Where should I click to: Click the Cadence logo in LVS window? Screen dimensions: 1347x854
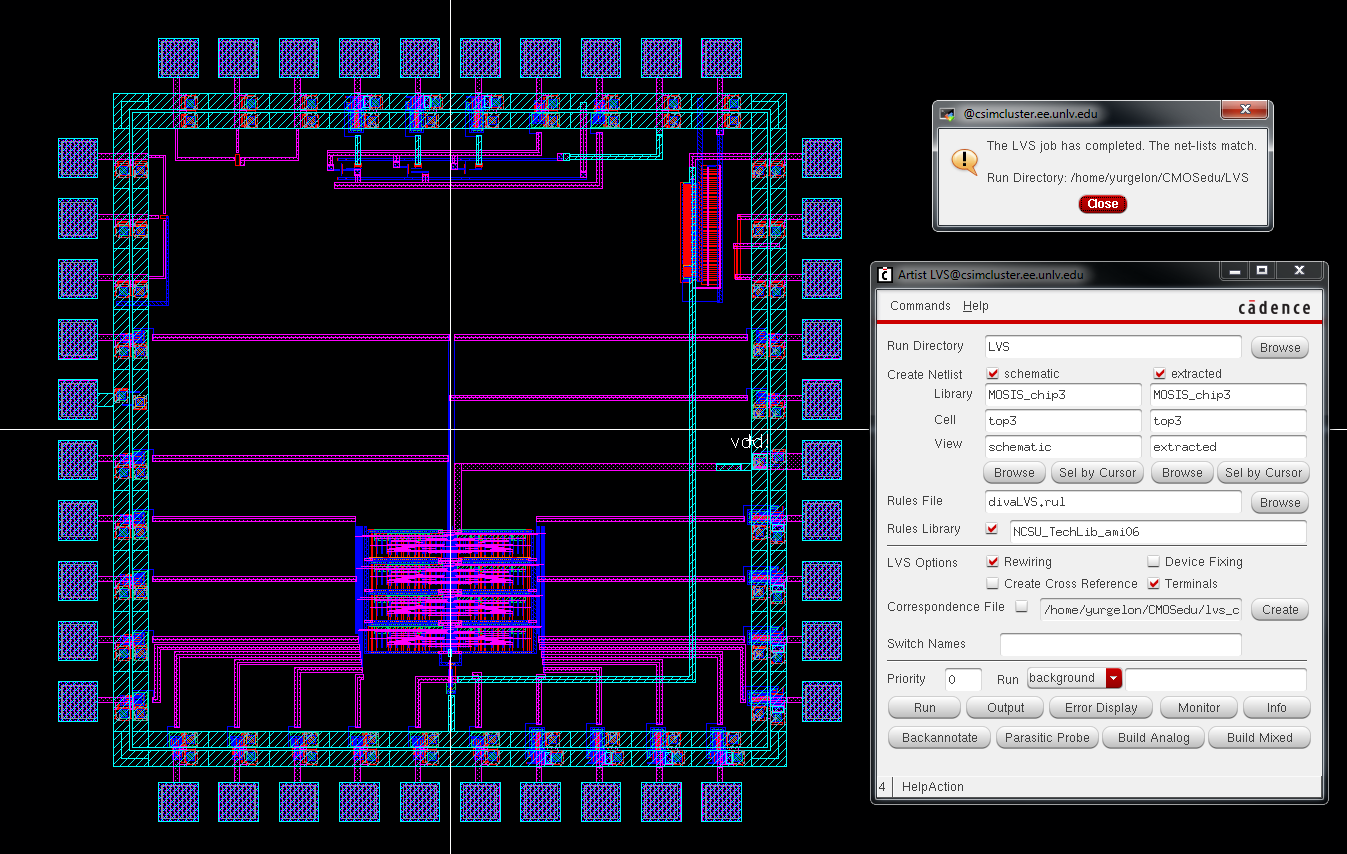click(1273, 307)
